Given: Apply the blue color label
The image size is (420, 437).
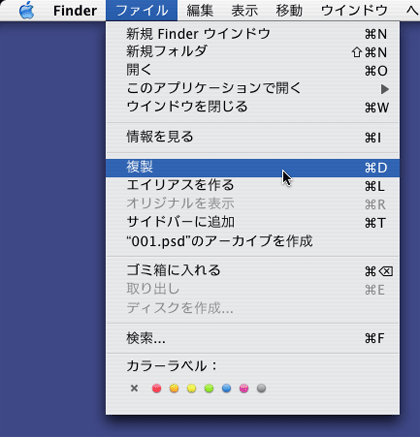Looking at the screenshot, I should click(227, 388).
